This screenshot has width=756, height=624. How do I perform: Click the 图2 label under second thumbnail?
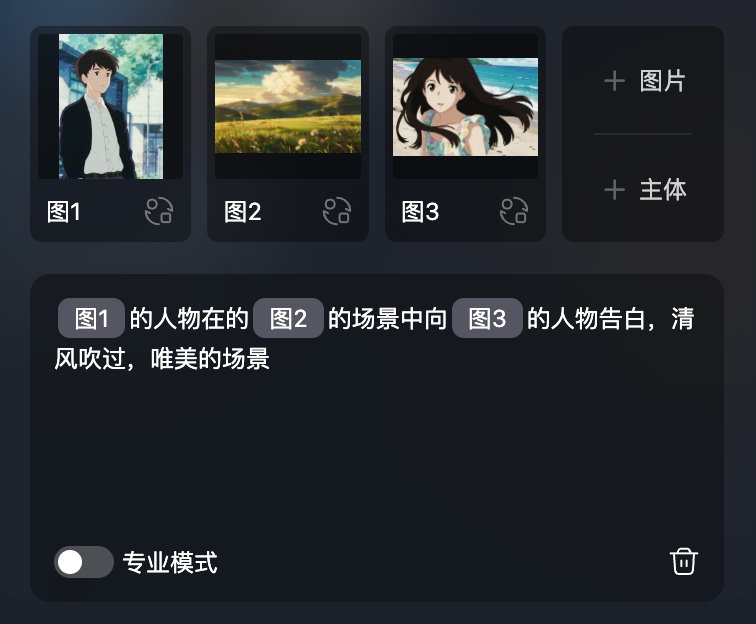pyautogui.click(x=243, y=212)
